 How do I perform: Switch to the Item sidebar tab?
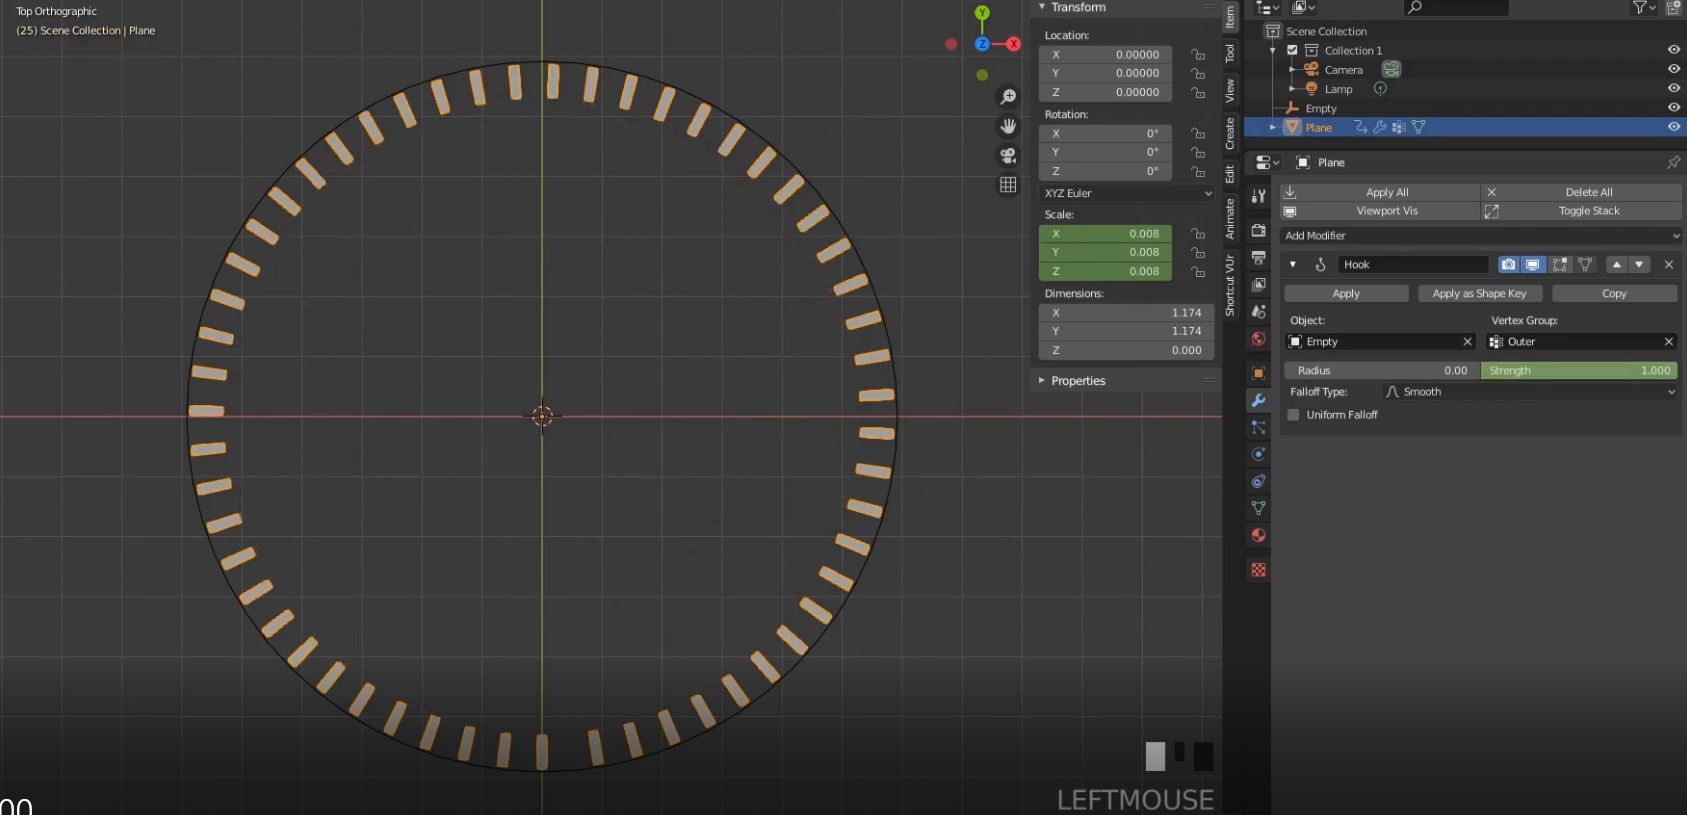click(x=1230, y=16)
